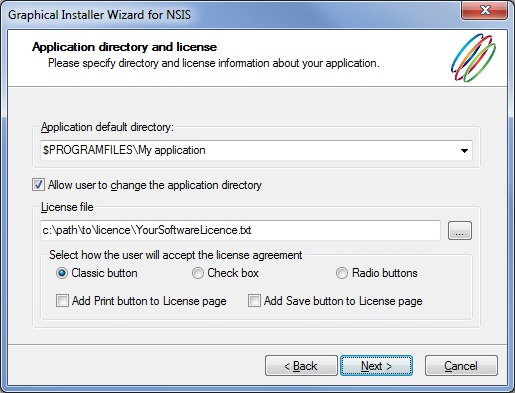The image size is (515, 393).
Task: Select the Radio buttons option
Action: (342, 273)
